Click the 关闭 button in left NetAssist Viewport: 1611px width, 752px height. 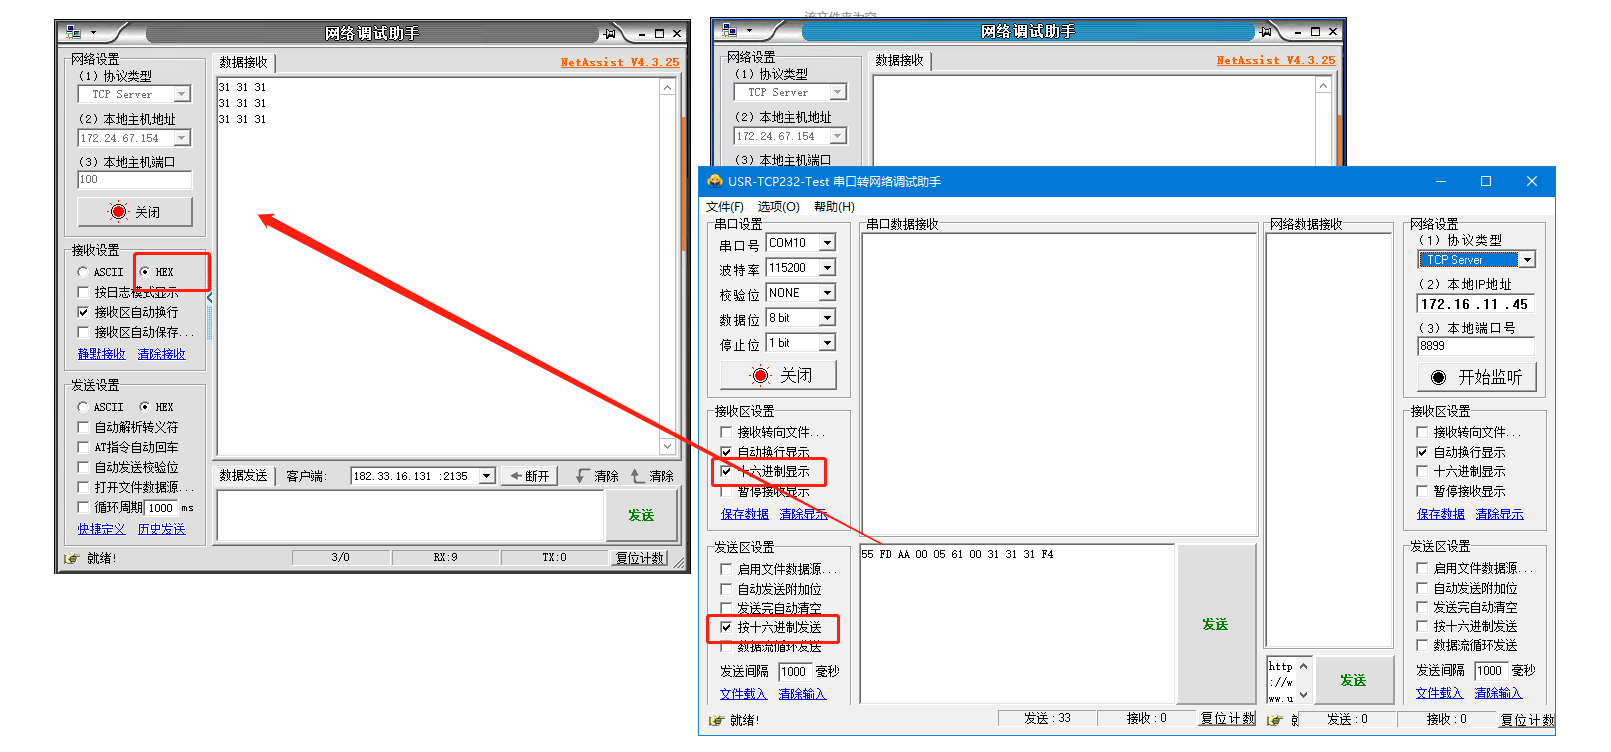[135, 212]
